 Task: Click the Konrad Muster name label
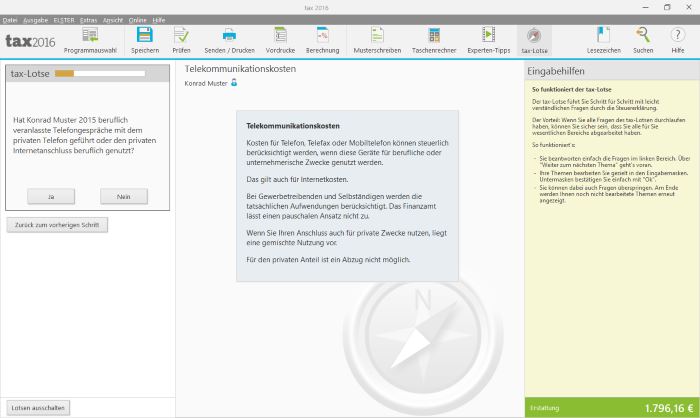(206, 83)
